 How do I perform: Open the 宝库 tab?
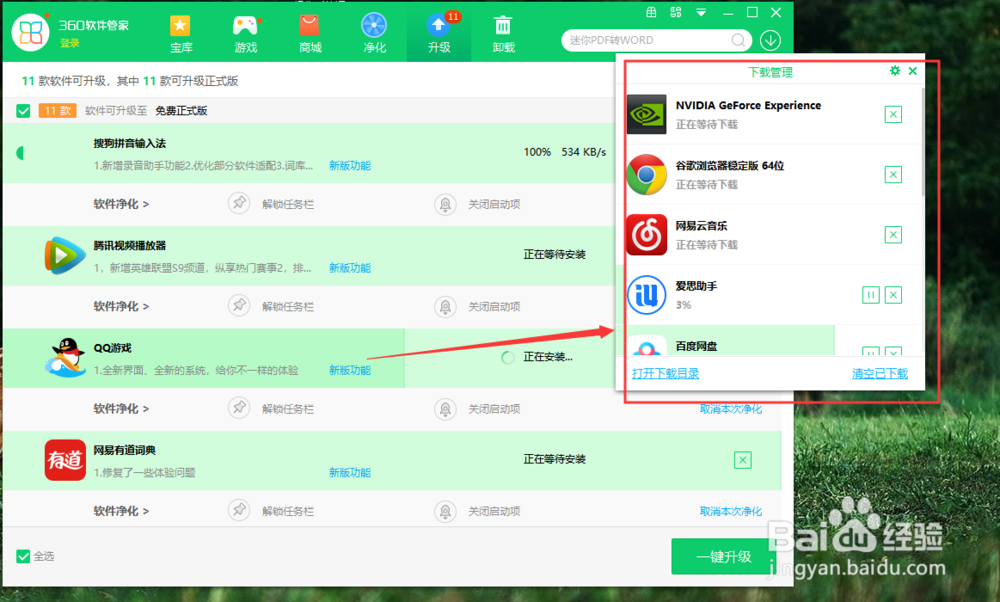(180, 34)
